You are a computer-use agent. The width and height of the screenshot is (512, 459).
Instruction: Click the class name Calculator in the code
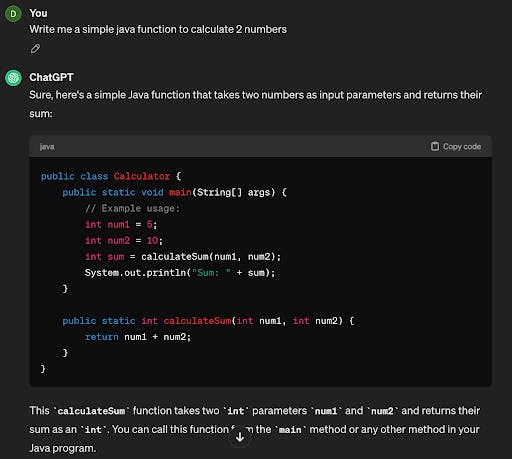click(x=142, y=176)
